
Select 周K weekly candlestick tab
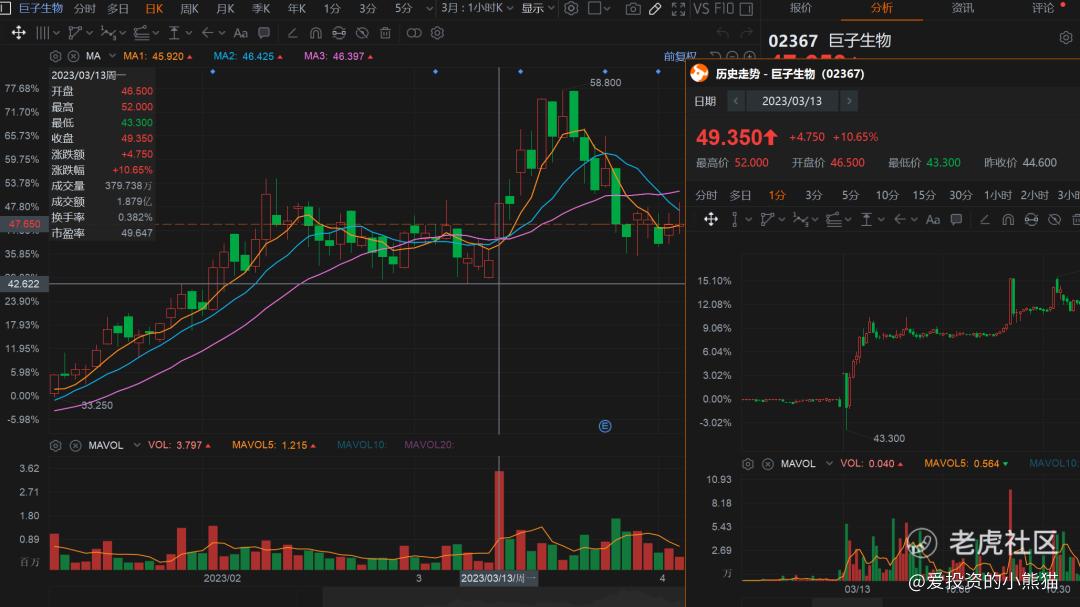(189, 8)
